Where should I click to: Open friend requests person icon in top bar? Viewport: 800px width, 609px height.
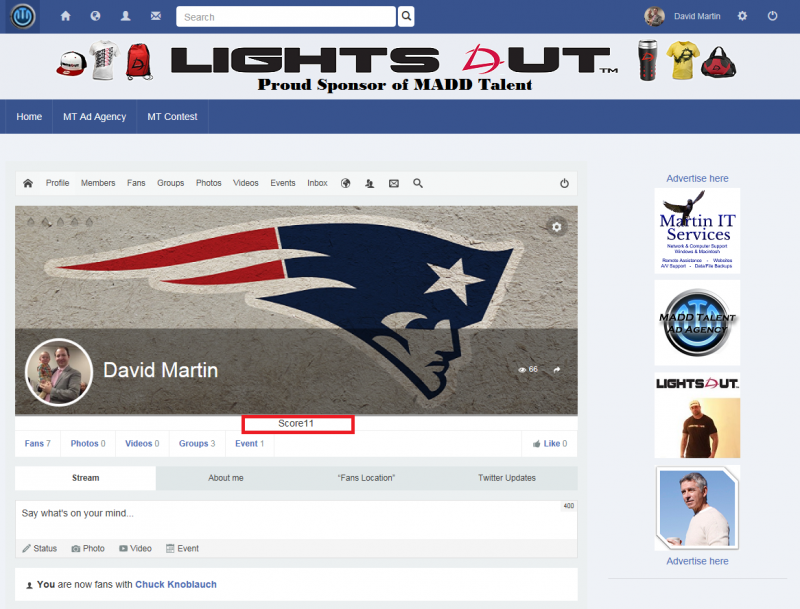126,16
